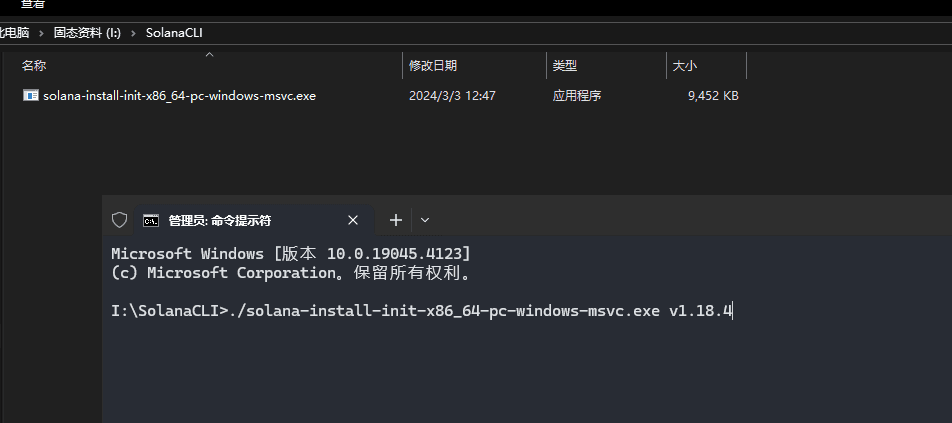Open the terminal profile dropdown chevron
952x423 pixels.
point(425,220)
